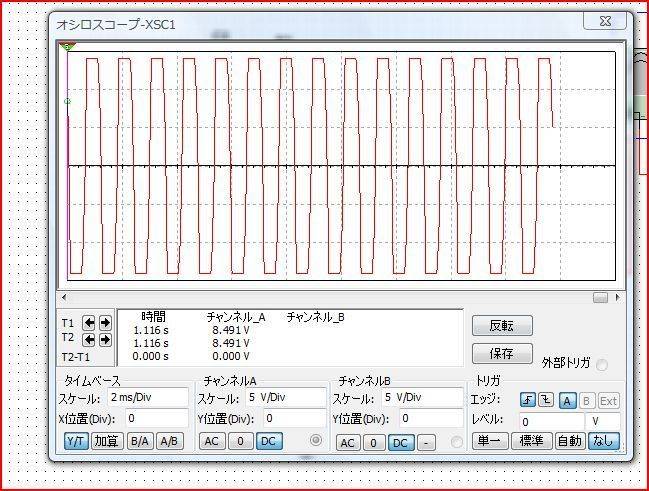This screenshot has height=491, width=649.
Task: Set trigger source to channel A
Action: click(566, 400)
